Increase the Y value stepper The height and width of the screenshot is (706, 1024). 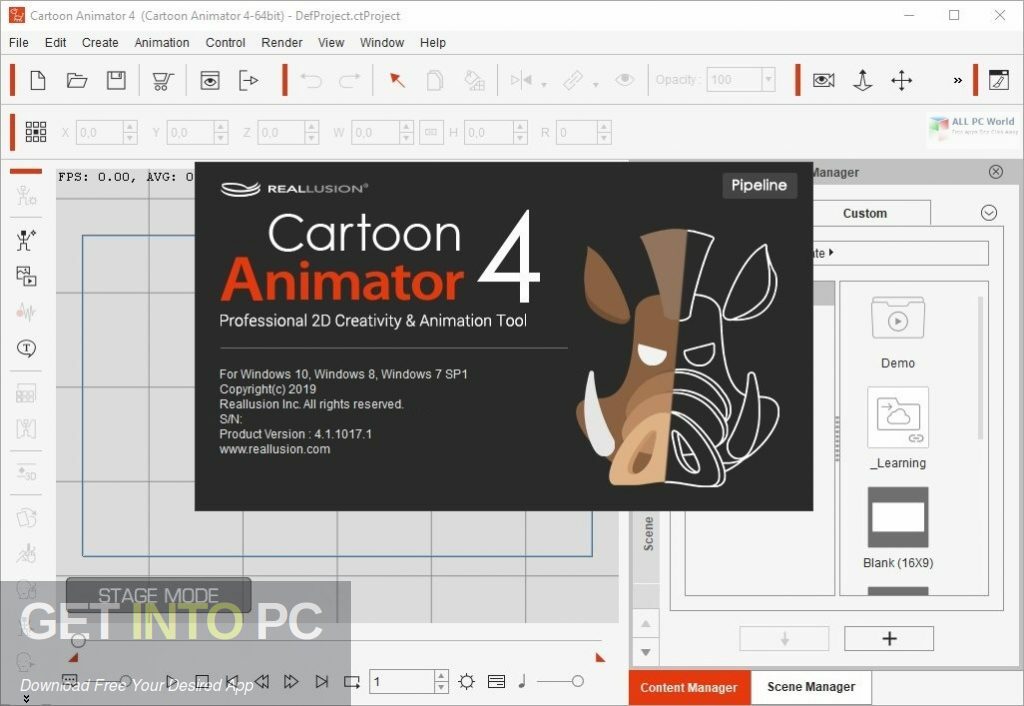[221, 127]
